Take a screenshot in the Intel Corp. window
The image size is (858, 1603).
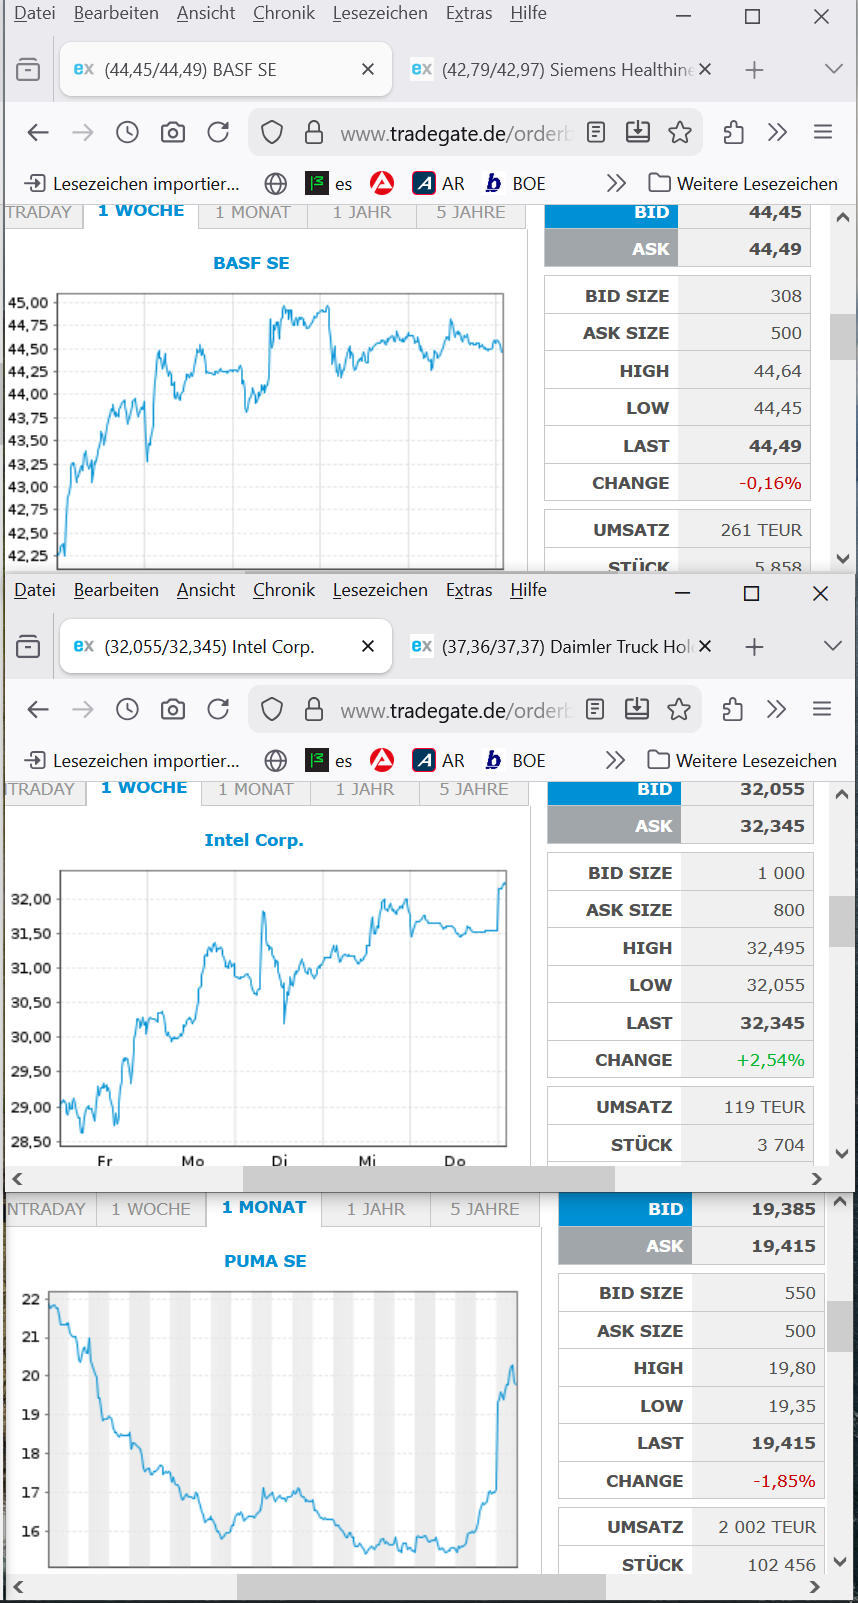[x=173, y=709]
